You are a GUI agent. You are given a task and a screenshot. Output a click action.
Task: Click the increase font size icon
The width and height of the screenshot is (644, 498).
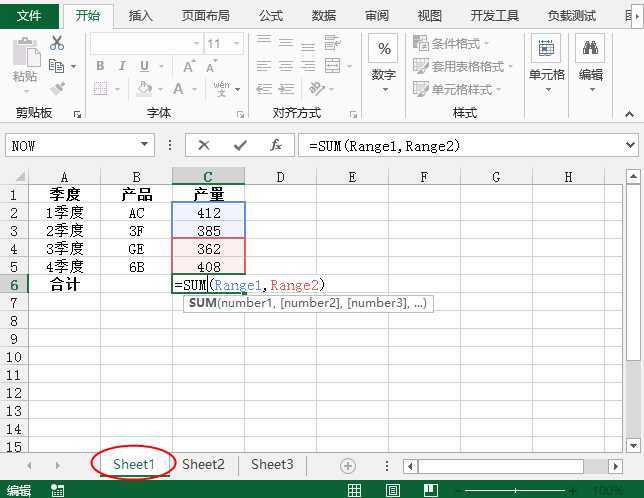189,66
